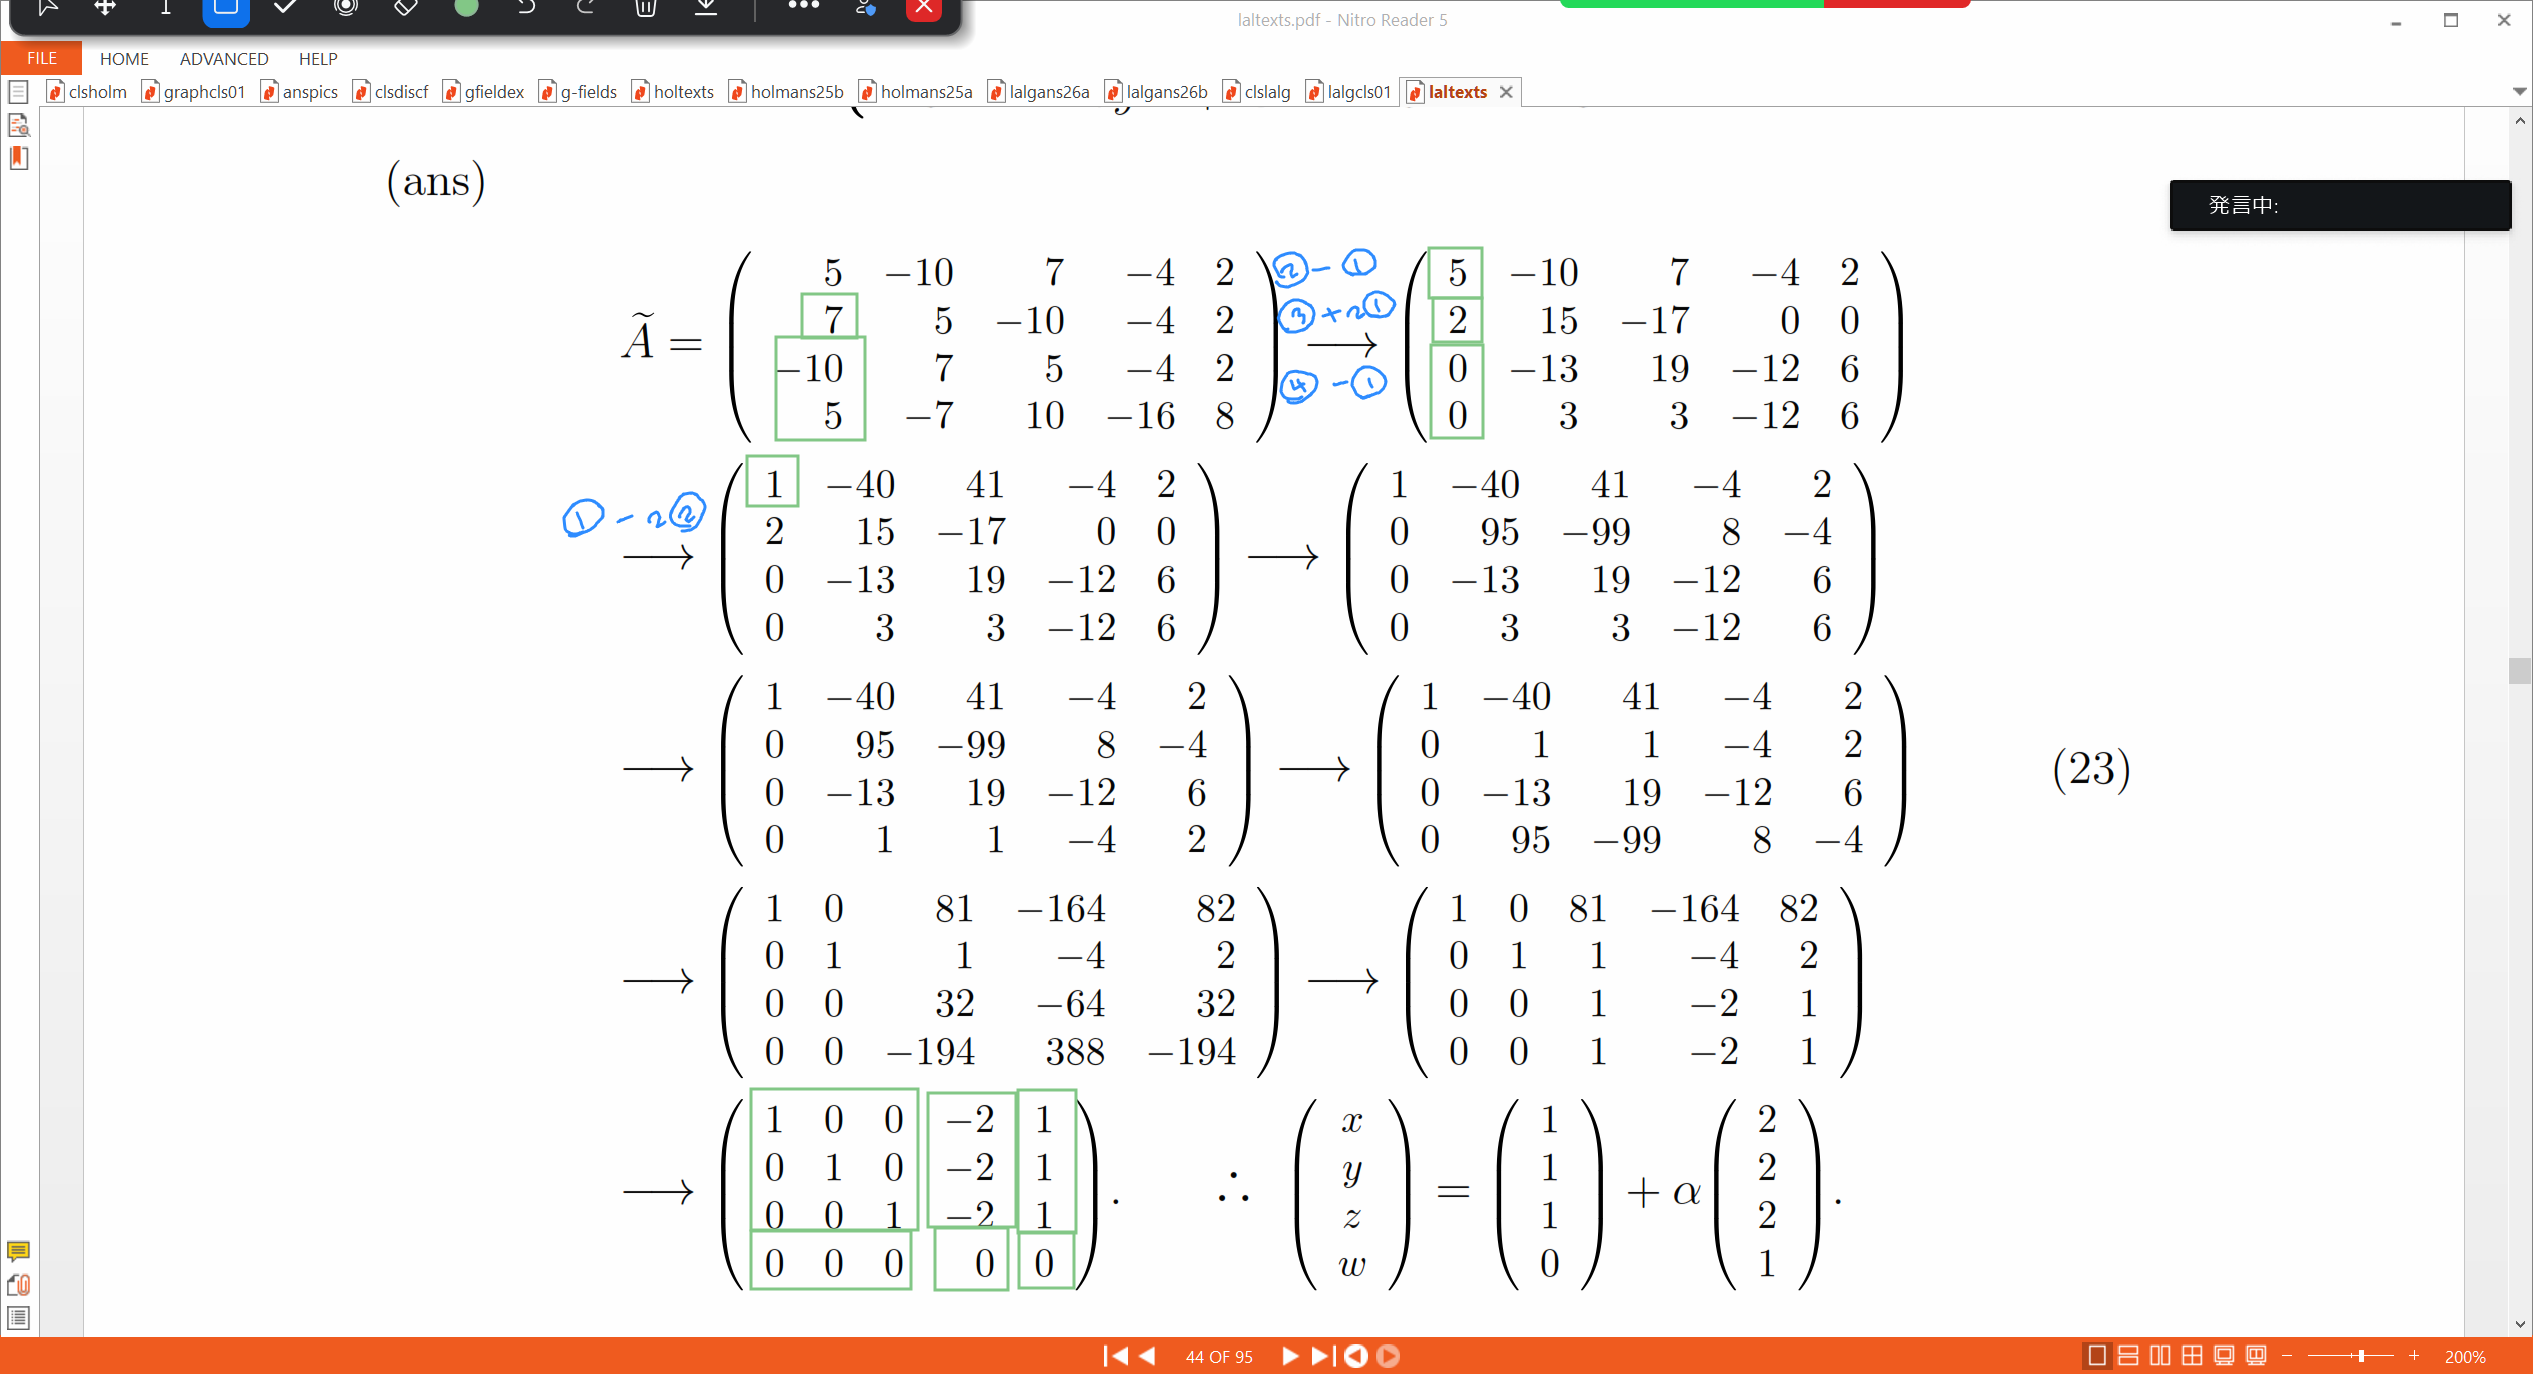Expand the document tabs overflow arrow
The width and height of the screenshot is (2533, 1374).
pyautogui.click(x=2519, y=91)
